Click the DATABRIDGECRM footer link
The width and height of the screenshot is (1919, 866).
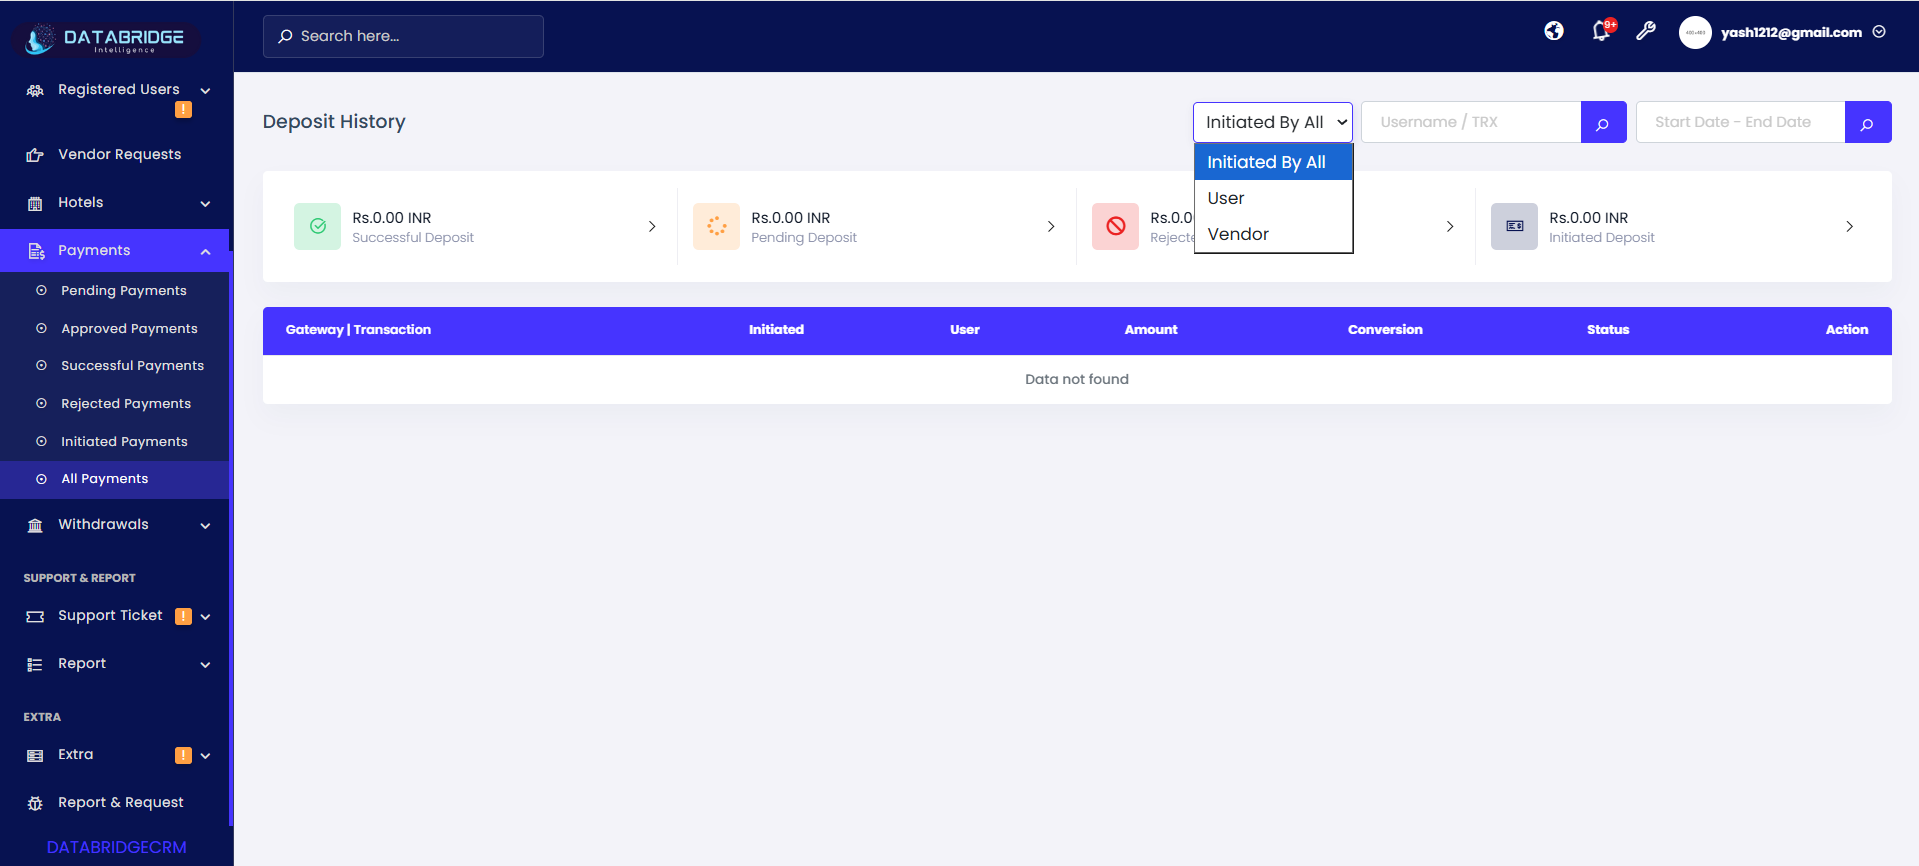click(116, 847)
